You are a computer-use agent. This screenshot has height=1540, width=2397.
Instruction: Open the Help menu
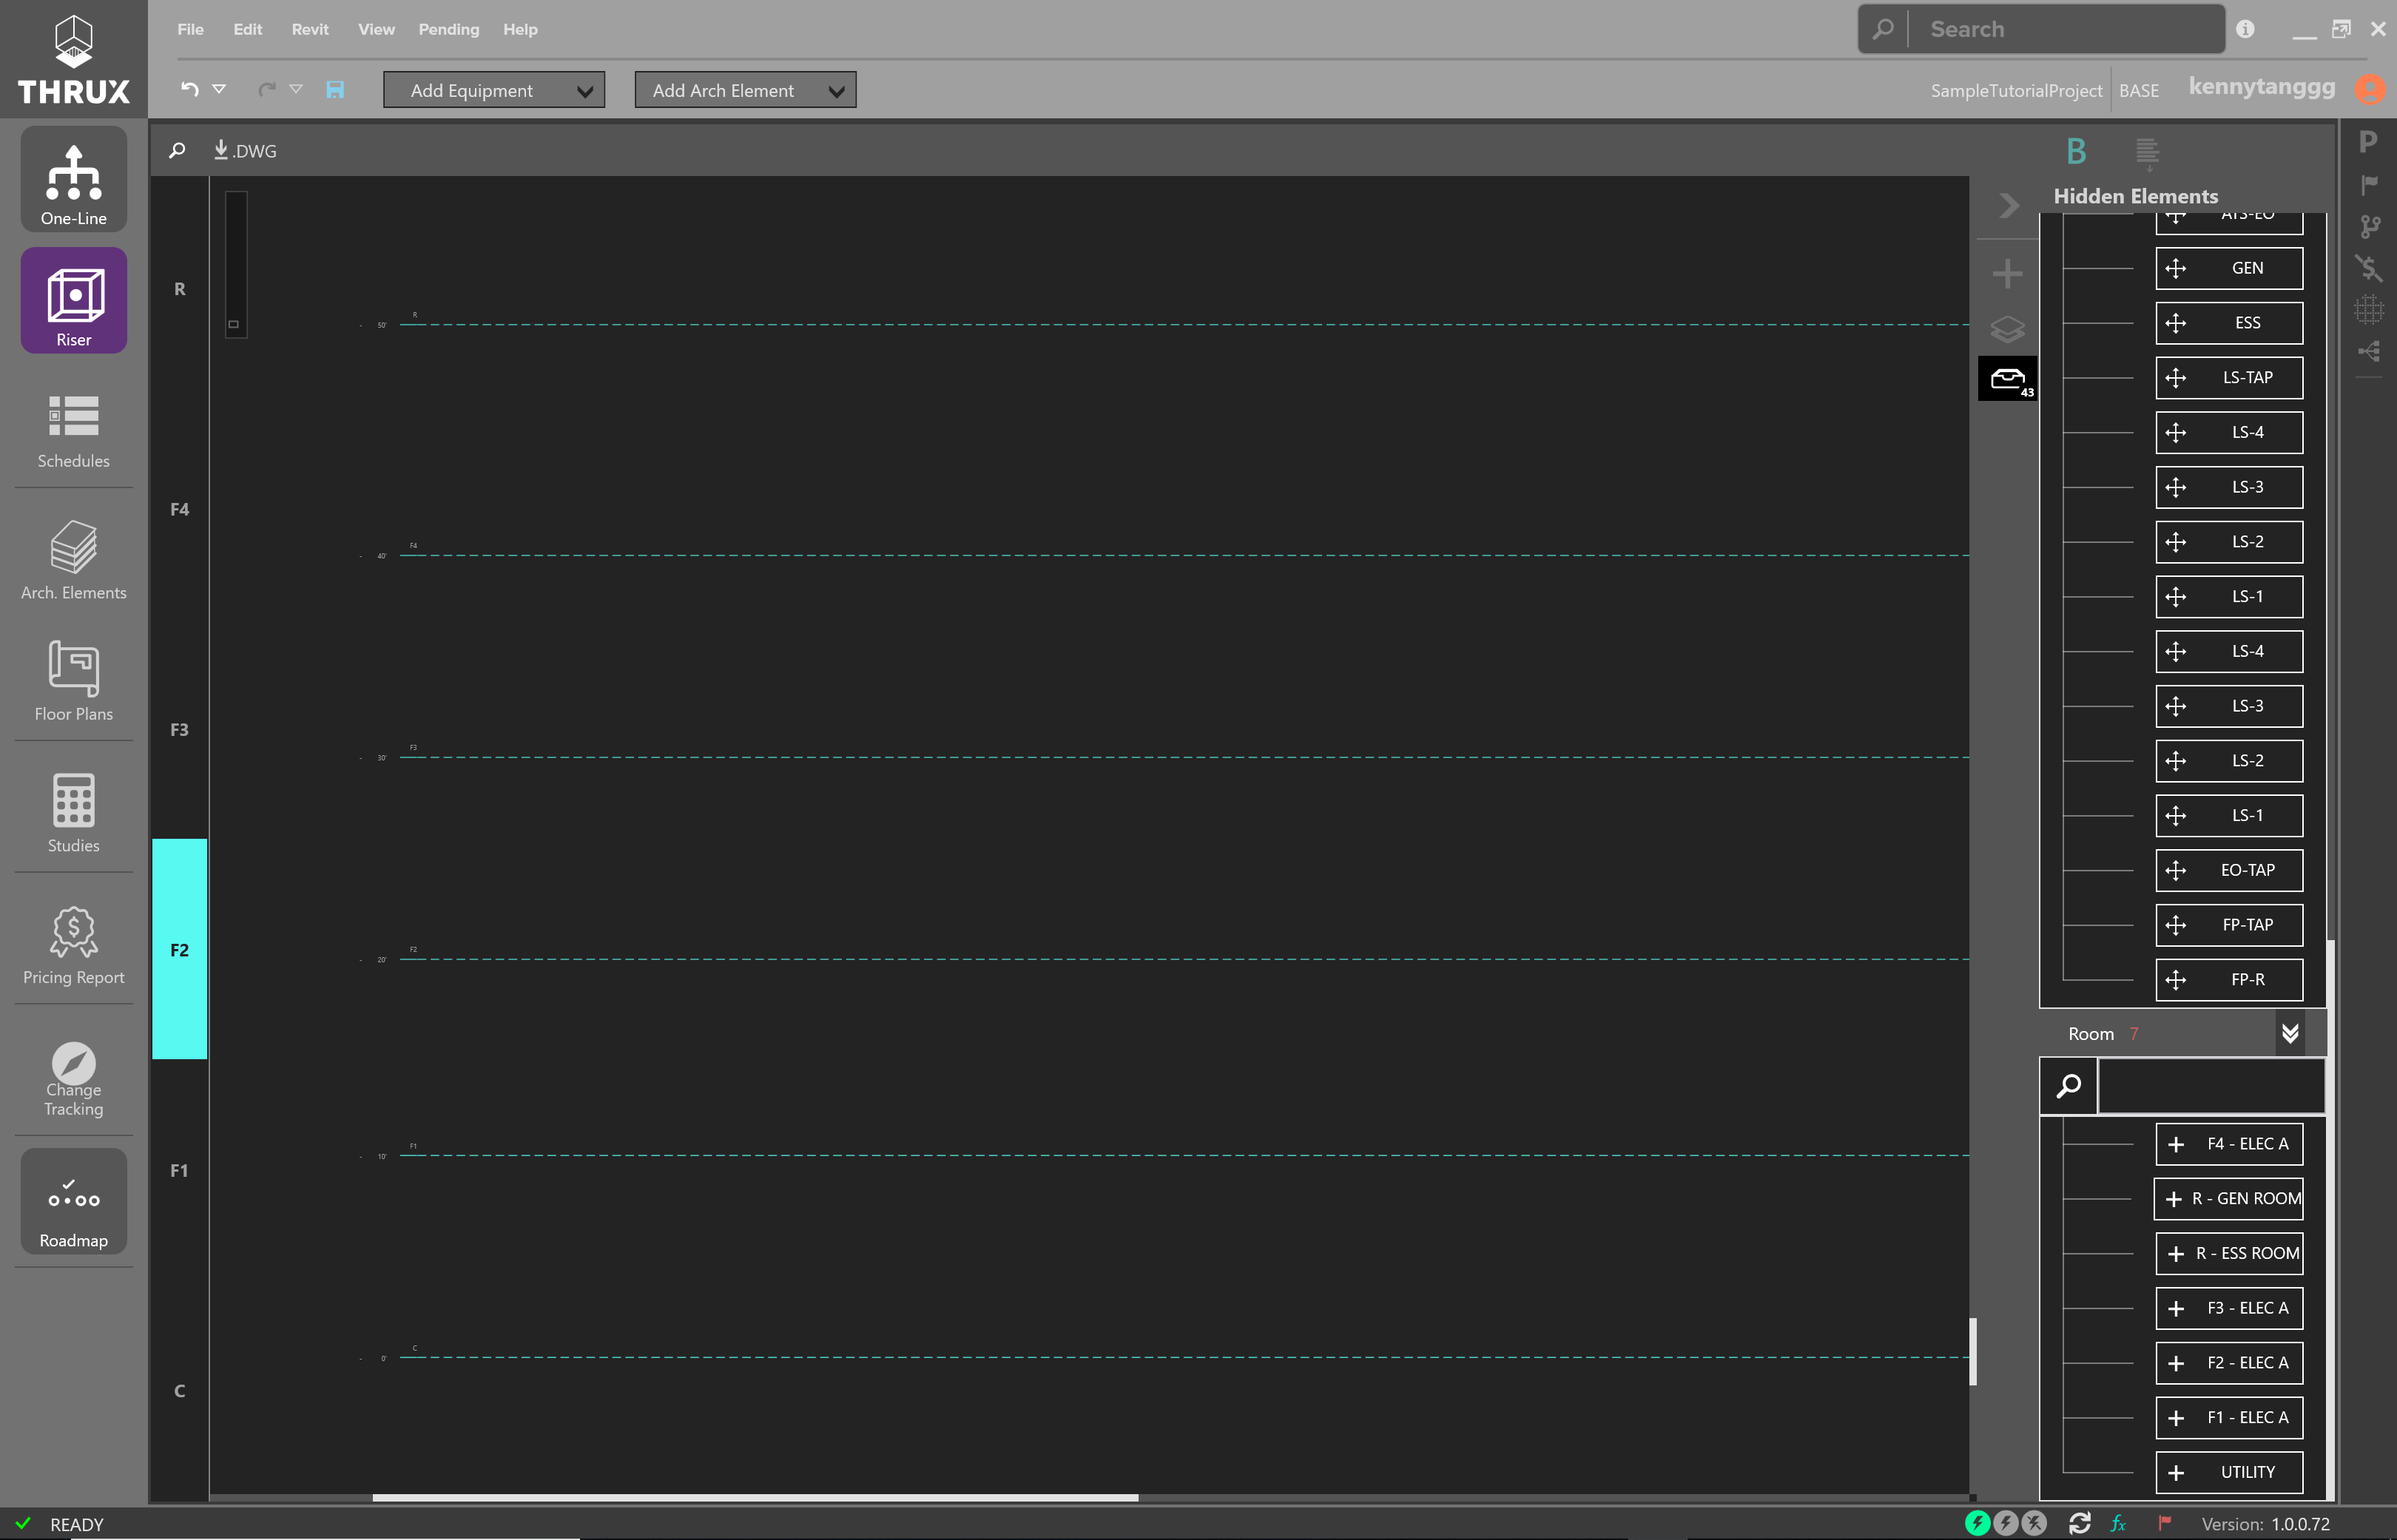tap(520, 29)
